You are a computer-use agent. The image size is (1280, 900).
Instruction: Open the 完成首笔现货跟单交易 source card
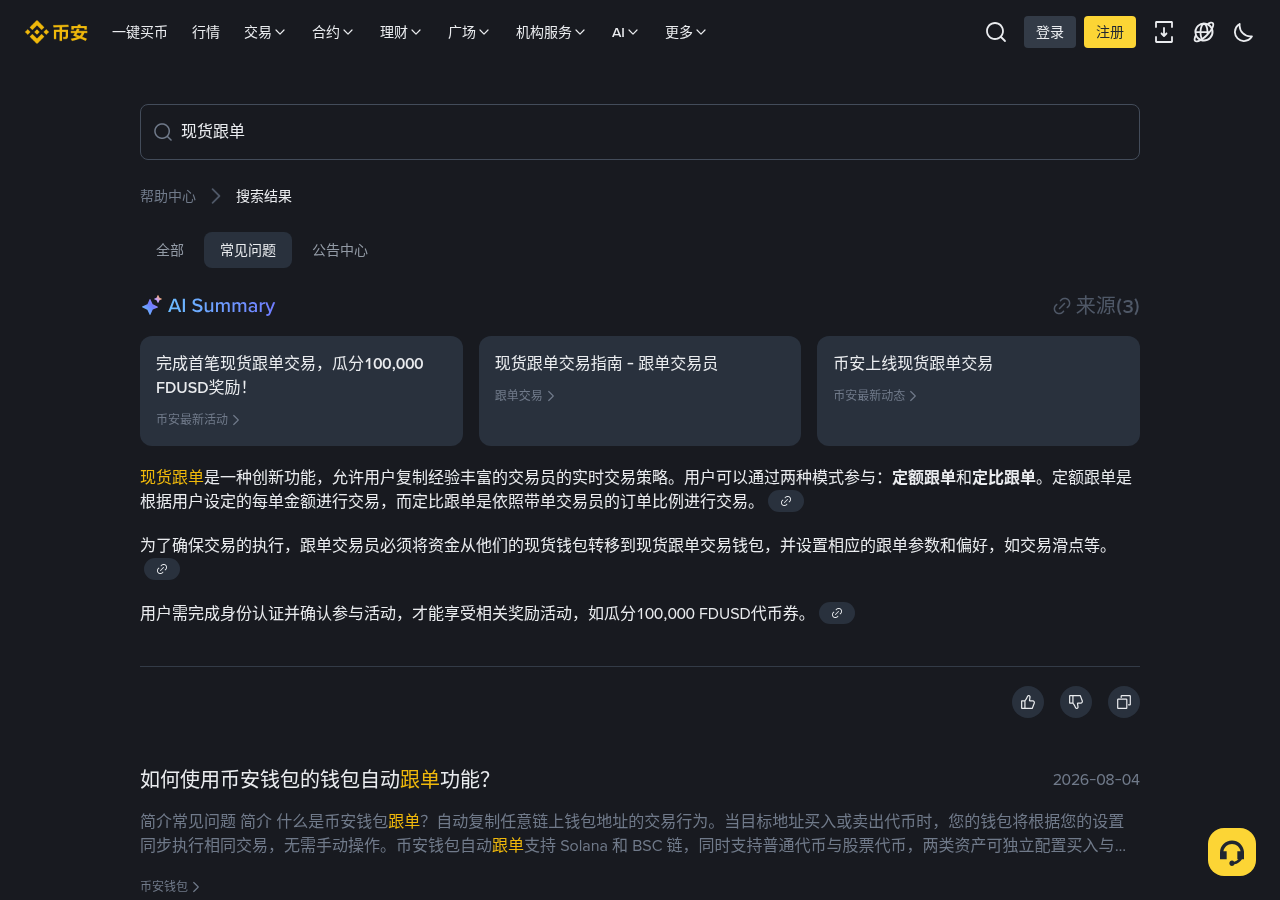[301, 391]
